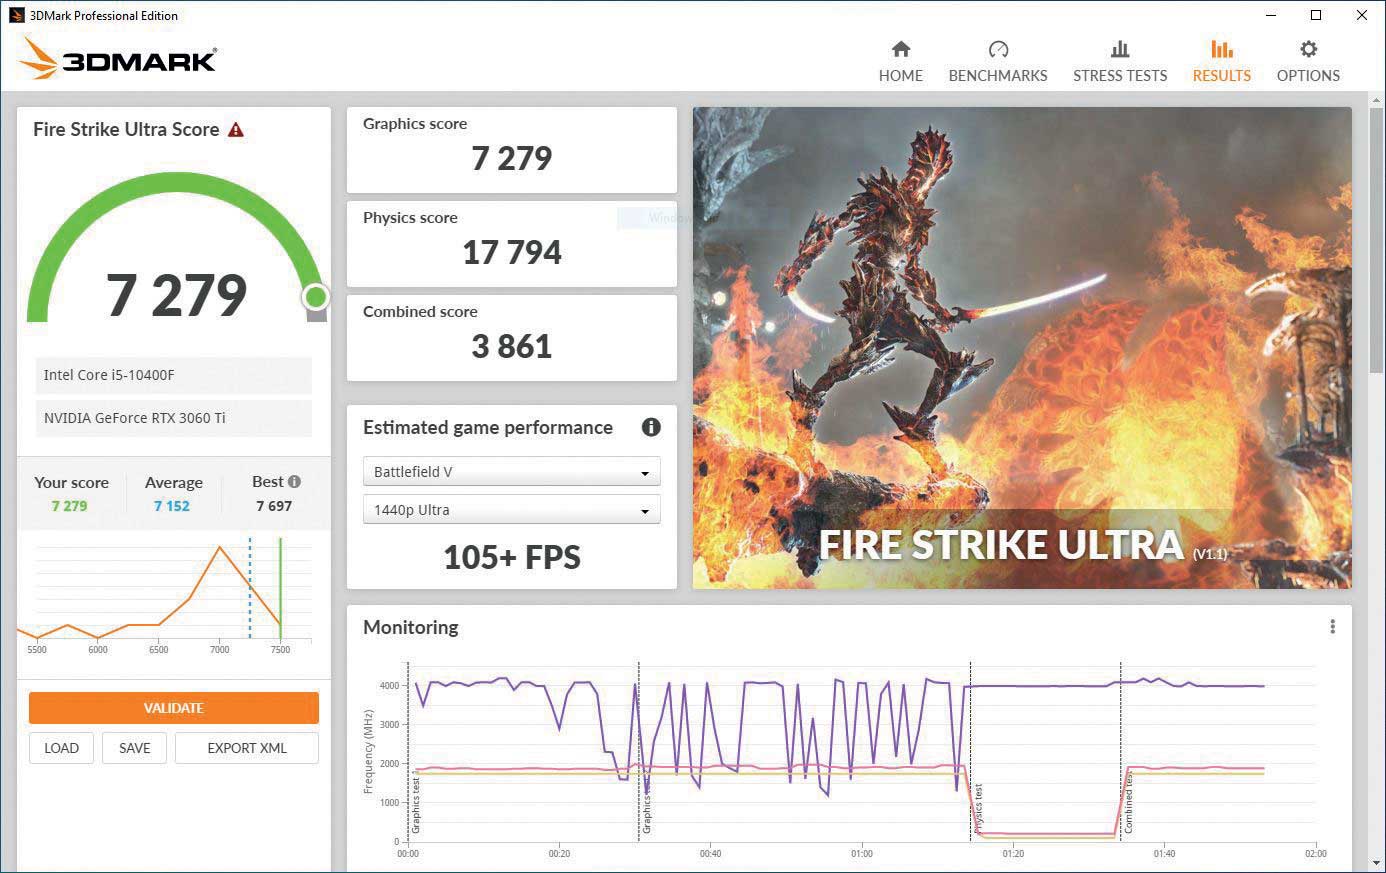Open Benchmarks via the gauge icon

(997, 49)
